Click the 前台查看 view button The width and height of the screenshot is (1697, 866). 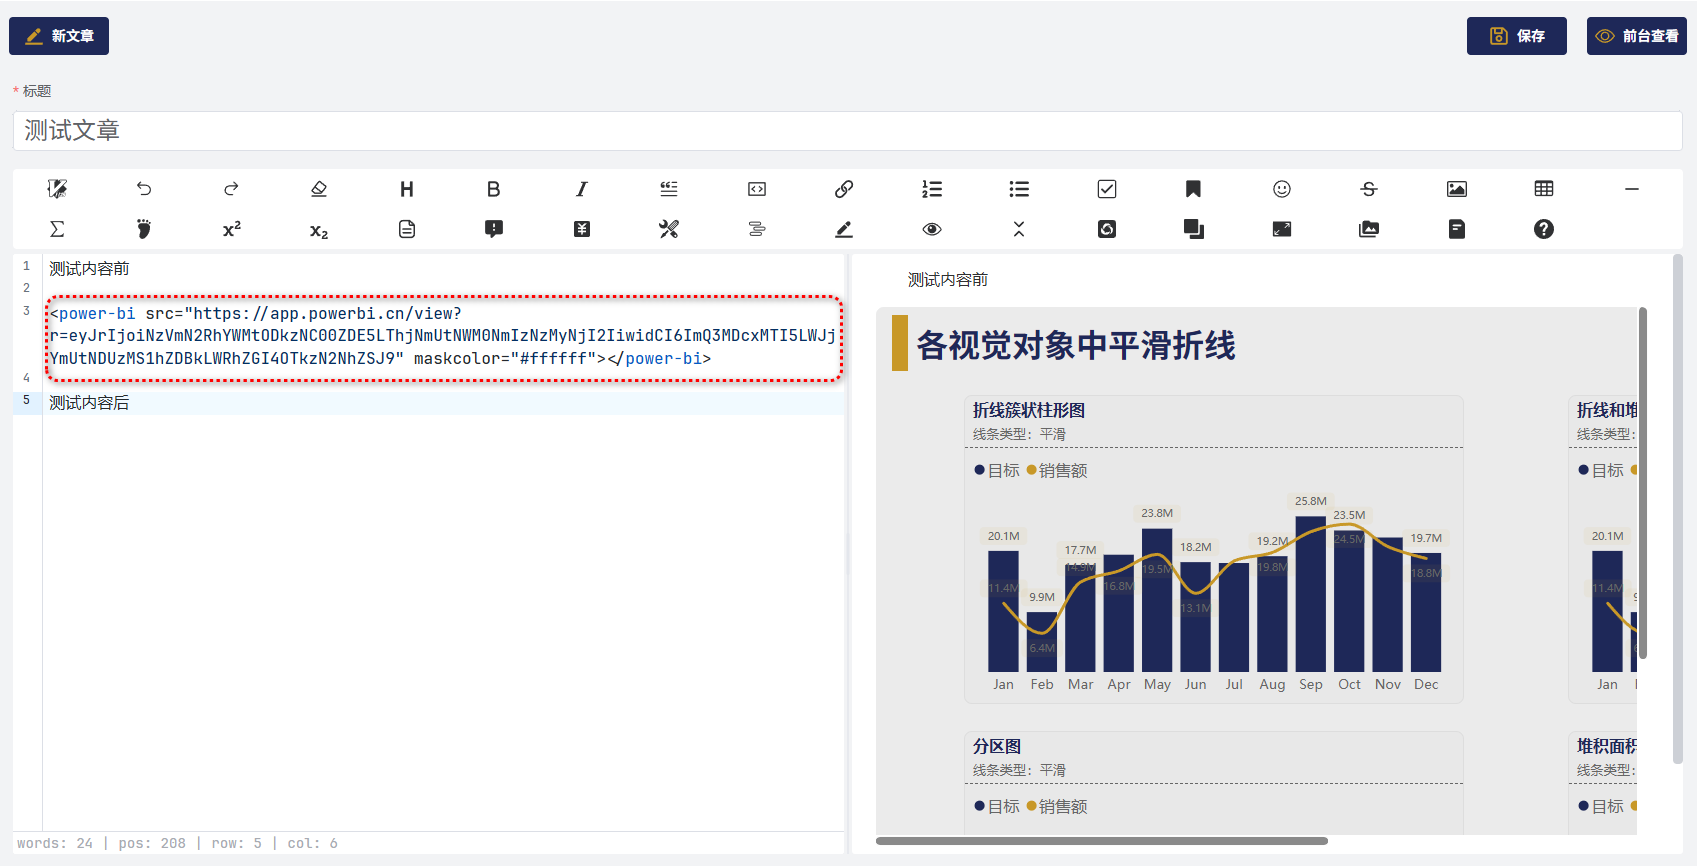point(1637,36)
